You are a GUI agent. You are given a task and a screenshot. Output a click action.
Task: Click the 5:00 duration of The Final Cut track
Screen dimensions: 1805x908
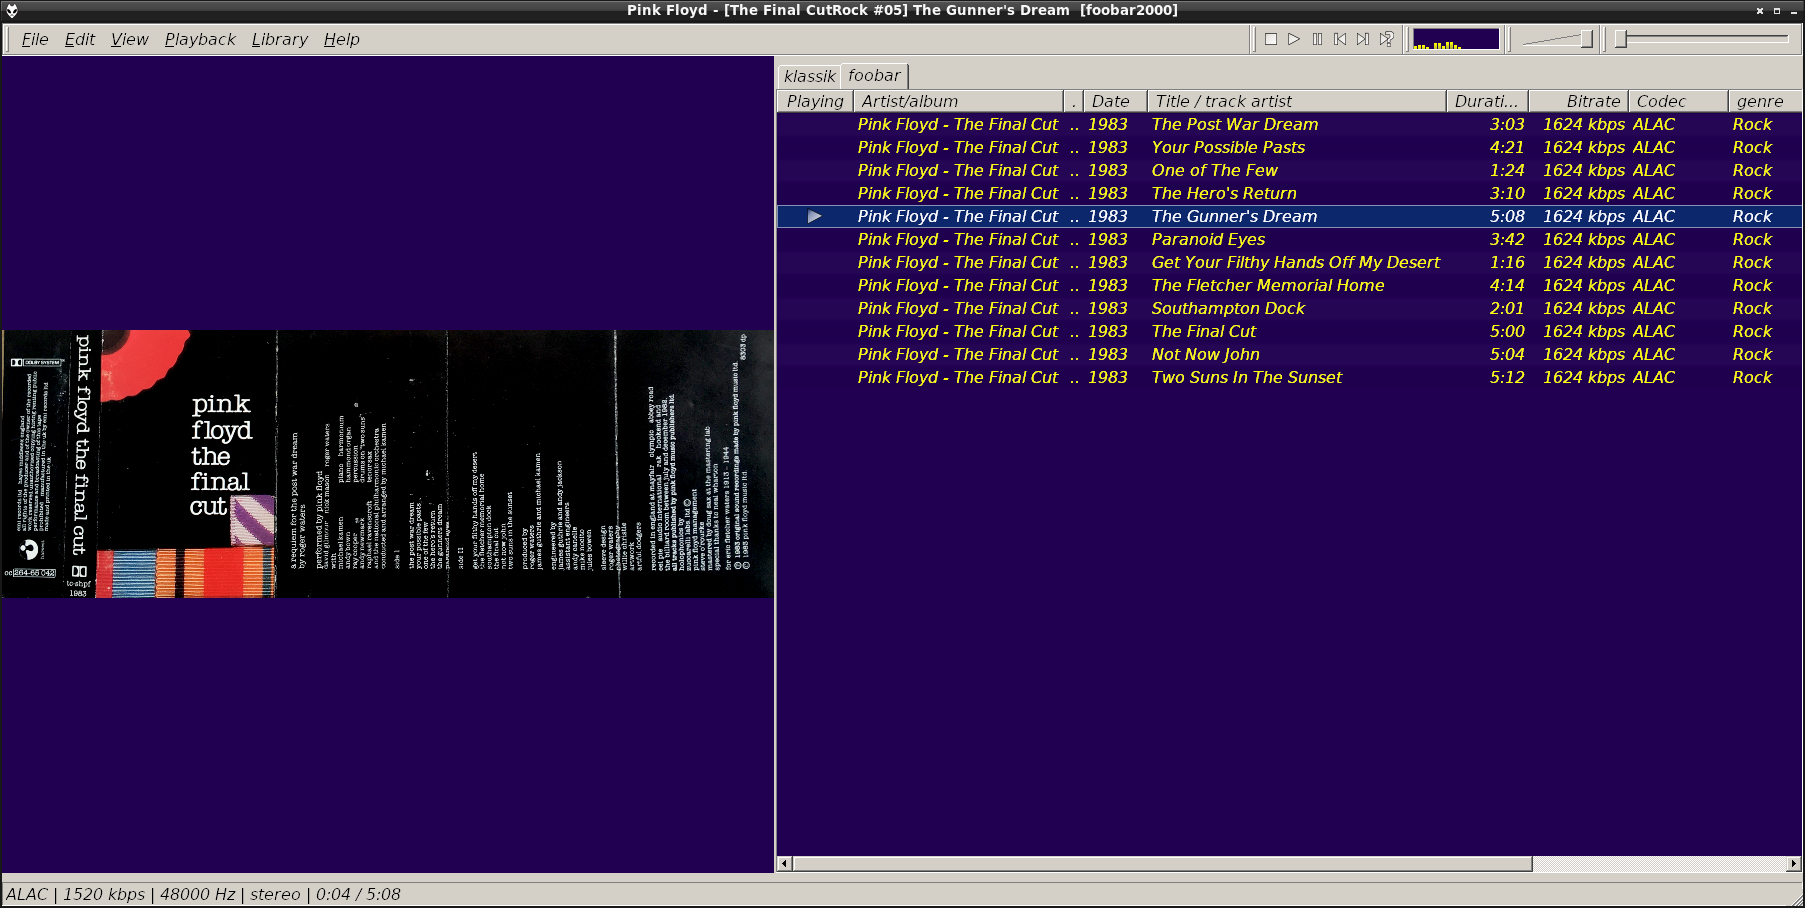(x=1507, y=331)
